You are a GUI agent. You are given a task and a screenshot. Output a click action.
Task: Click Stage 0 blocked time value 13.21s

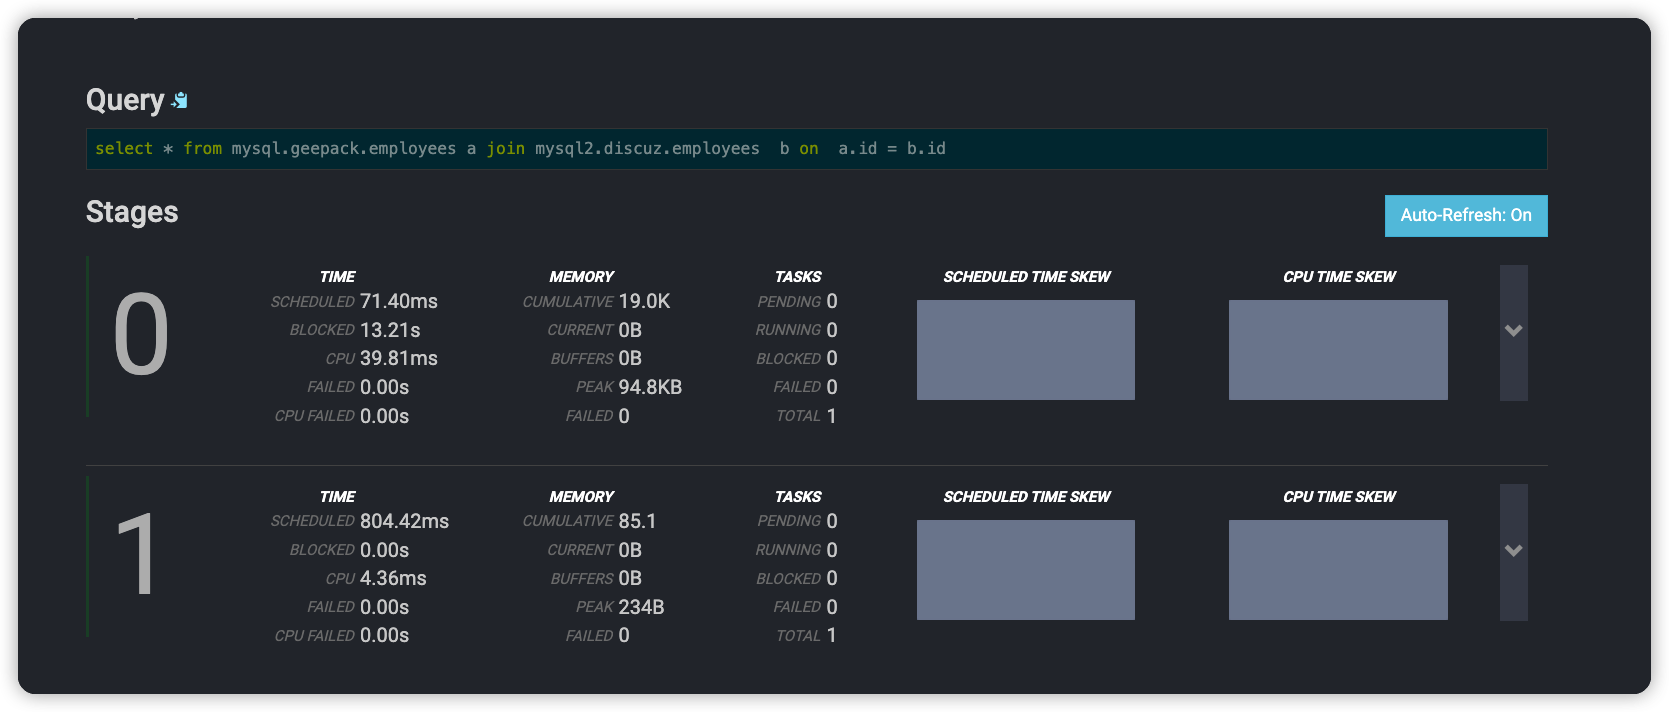tap(390, 330)
